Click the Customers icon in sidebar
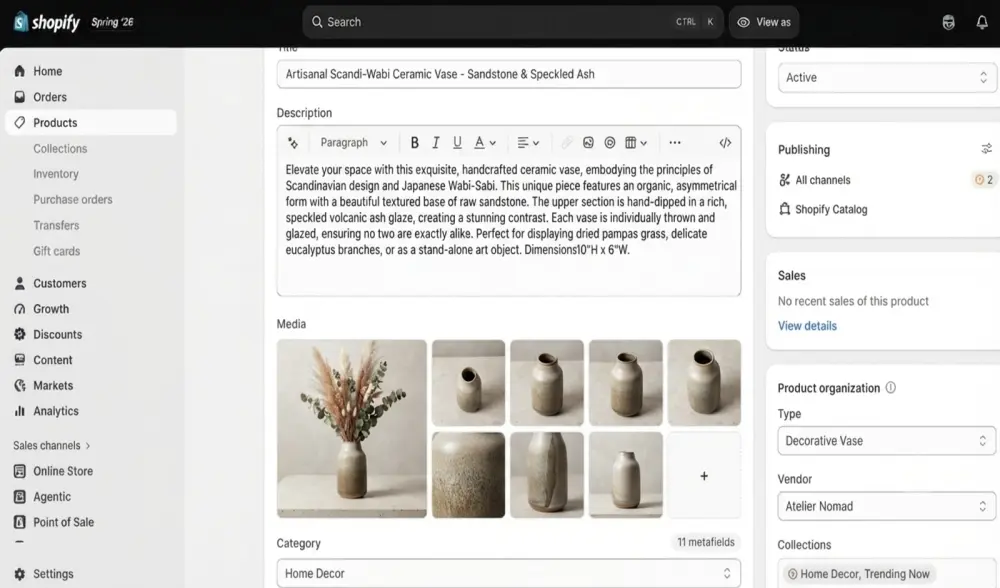 20,283
